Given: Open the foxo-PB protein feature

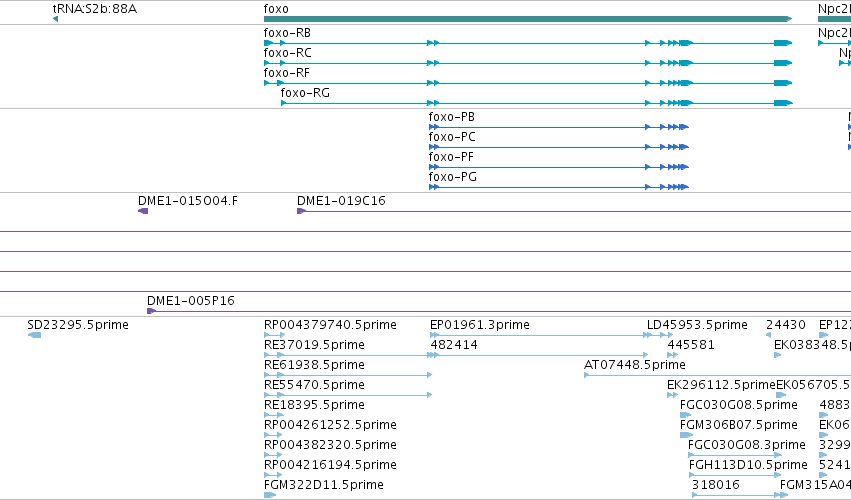Looking at the screenshot, I should [x=558, y=127].
